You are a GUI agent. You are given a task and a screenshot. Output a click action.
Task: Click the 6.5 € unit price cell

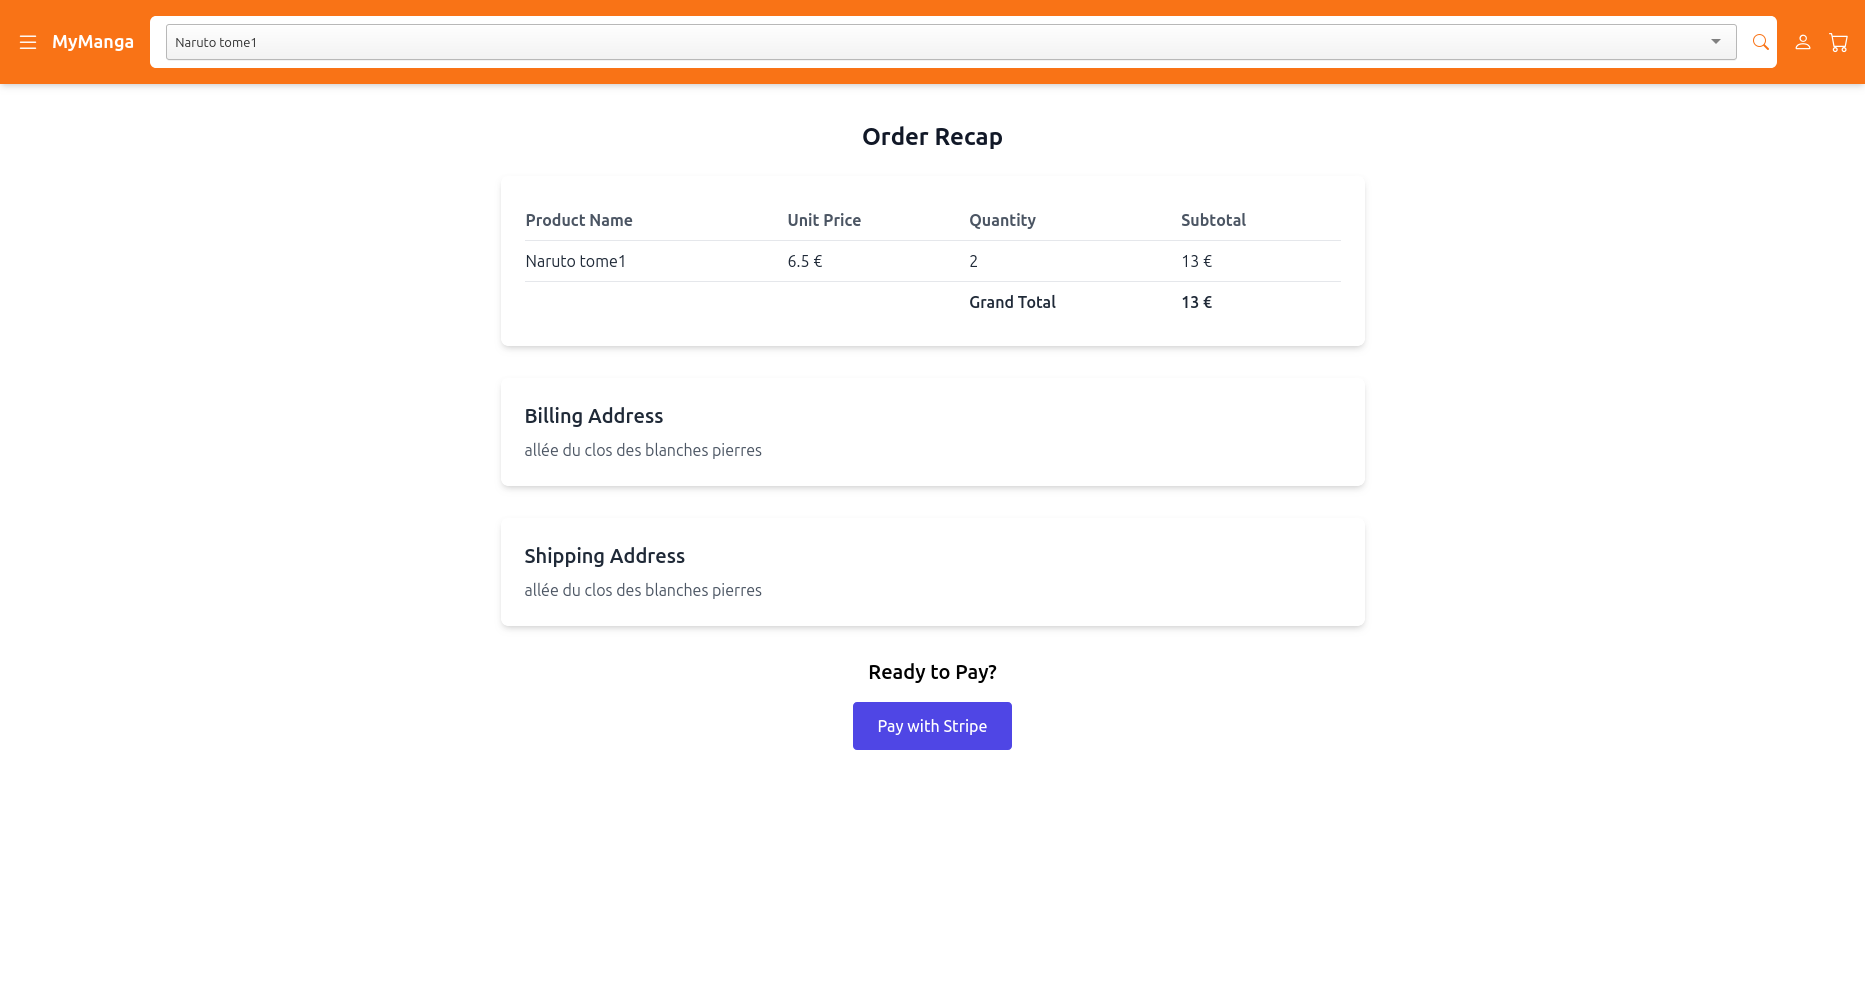pyautogui.click(x=805, y=261)
